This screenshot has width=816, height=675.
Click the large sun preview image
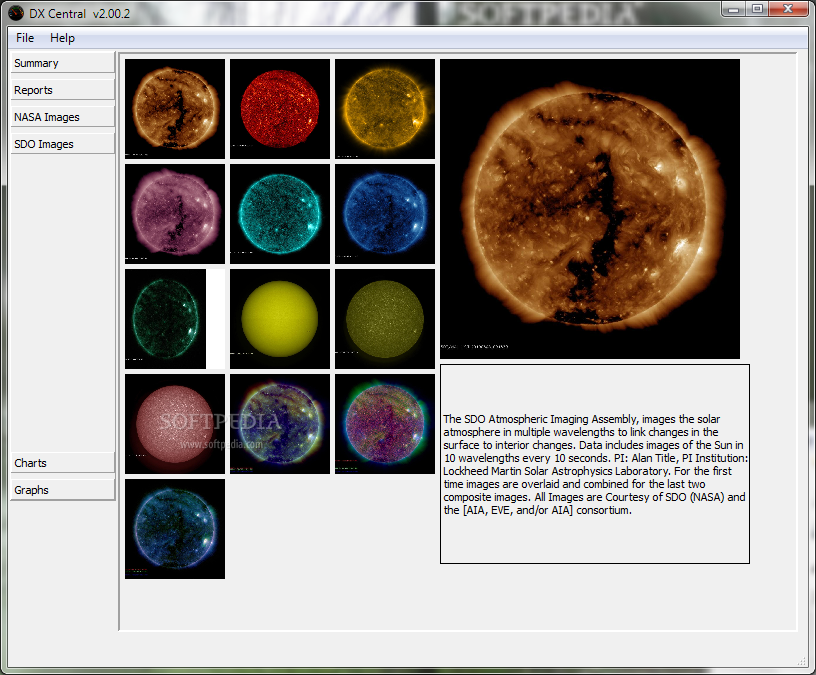(590, 209)
